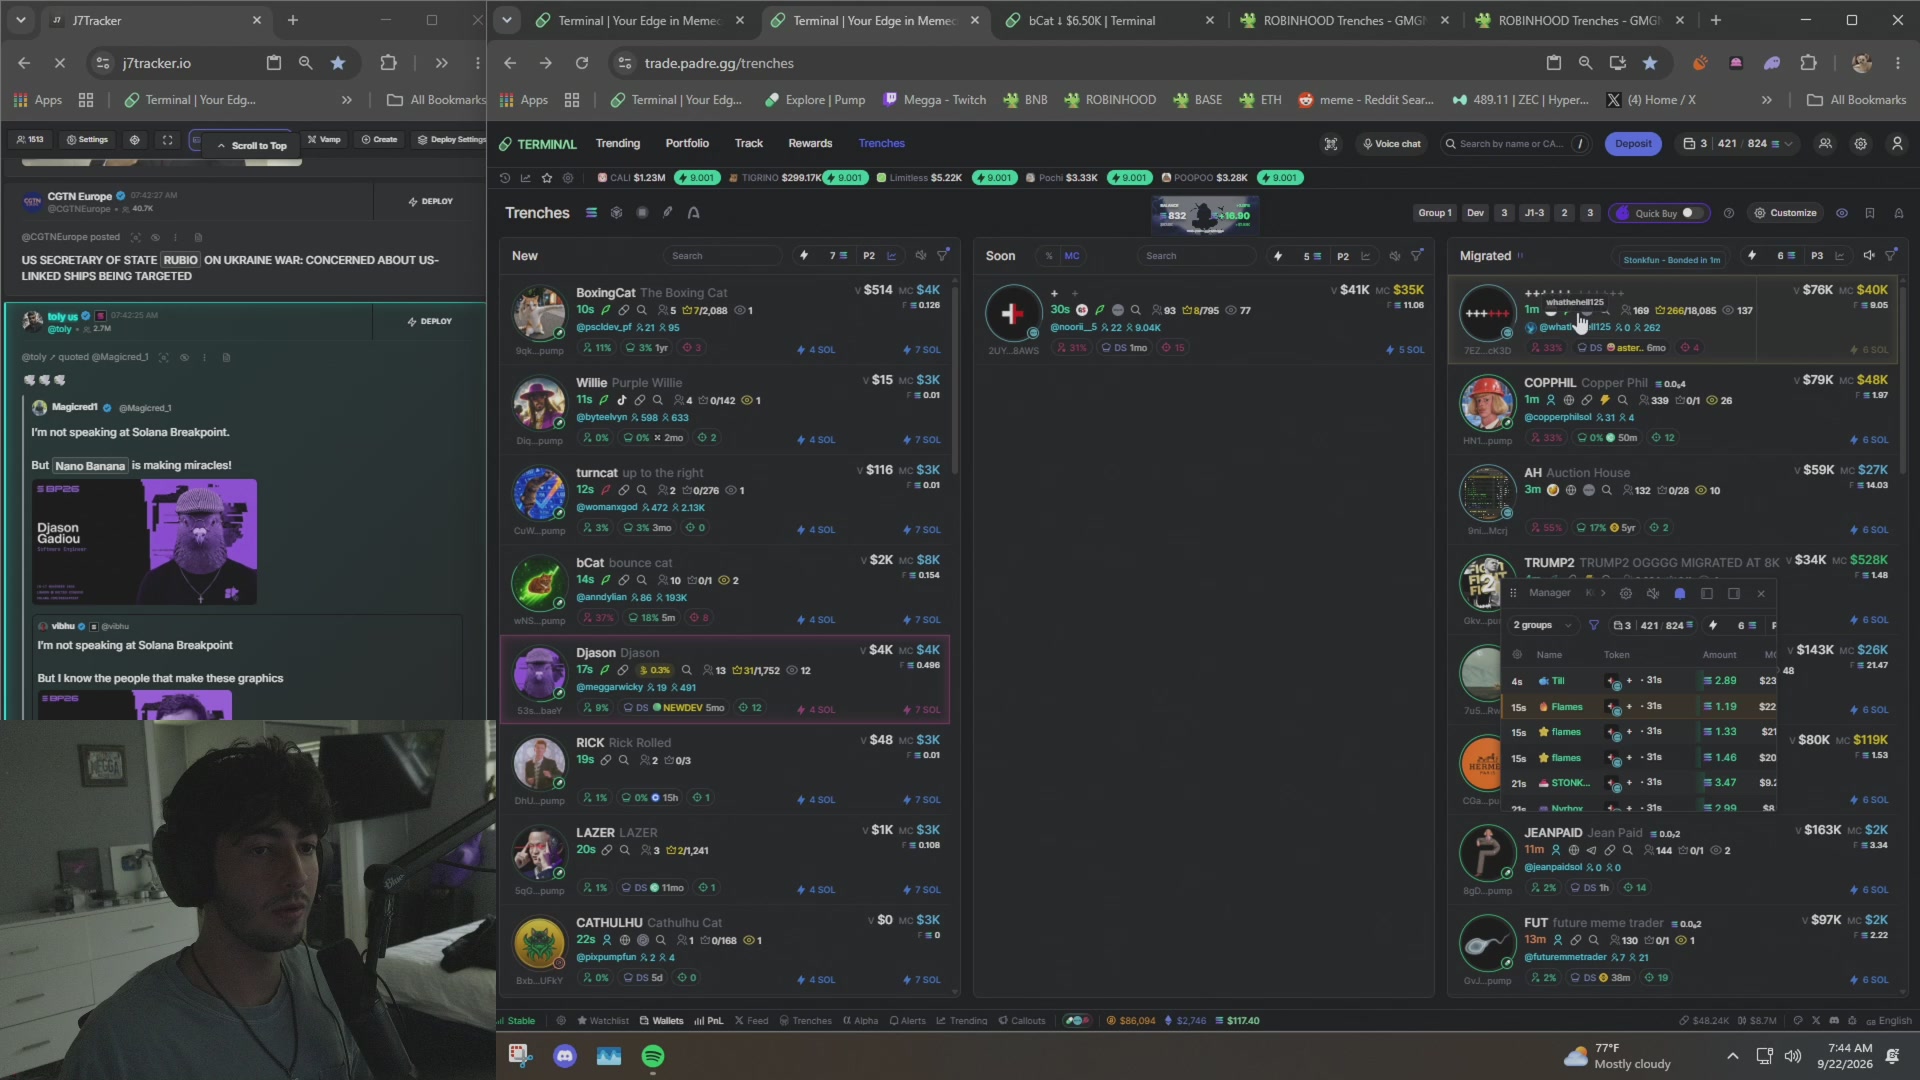Click the bell icon next to Trenches heading
The width and height of the screenshot is (1920, 1080).
(693, 213)
